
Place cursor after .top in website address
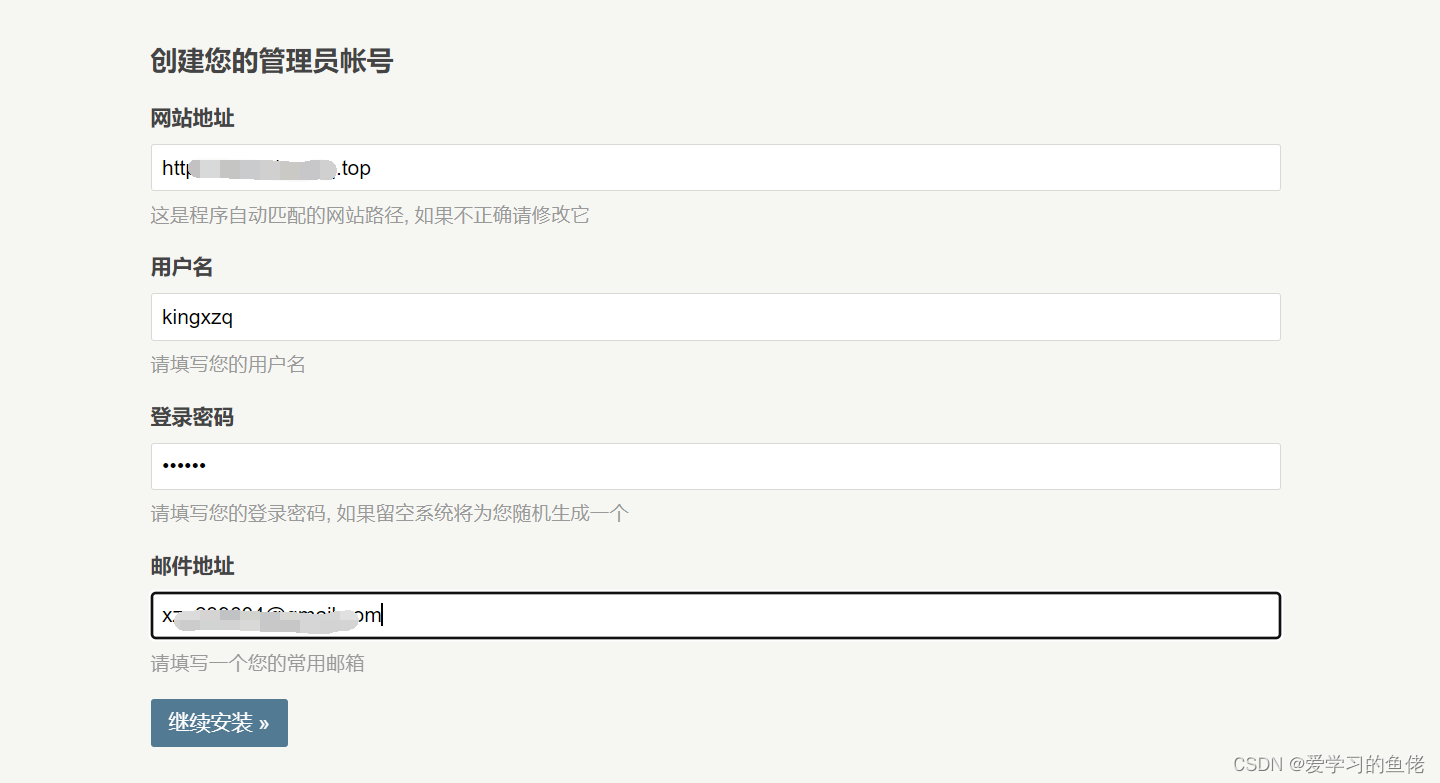pos(372,168)
